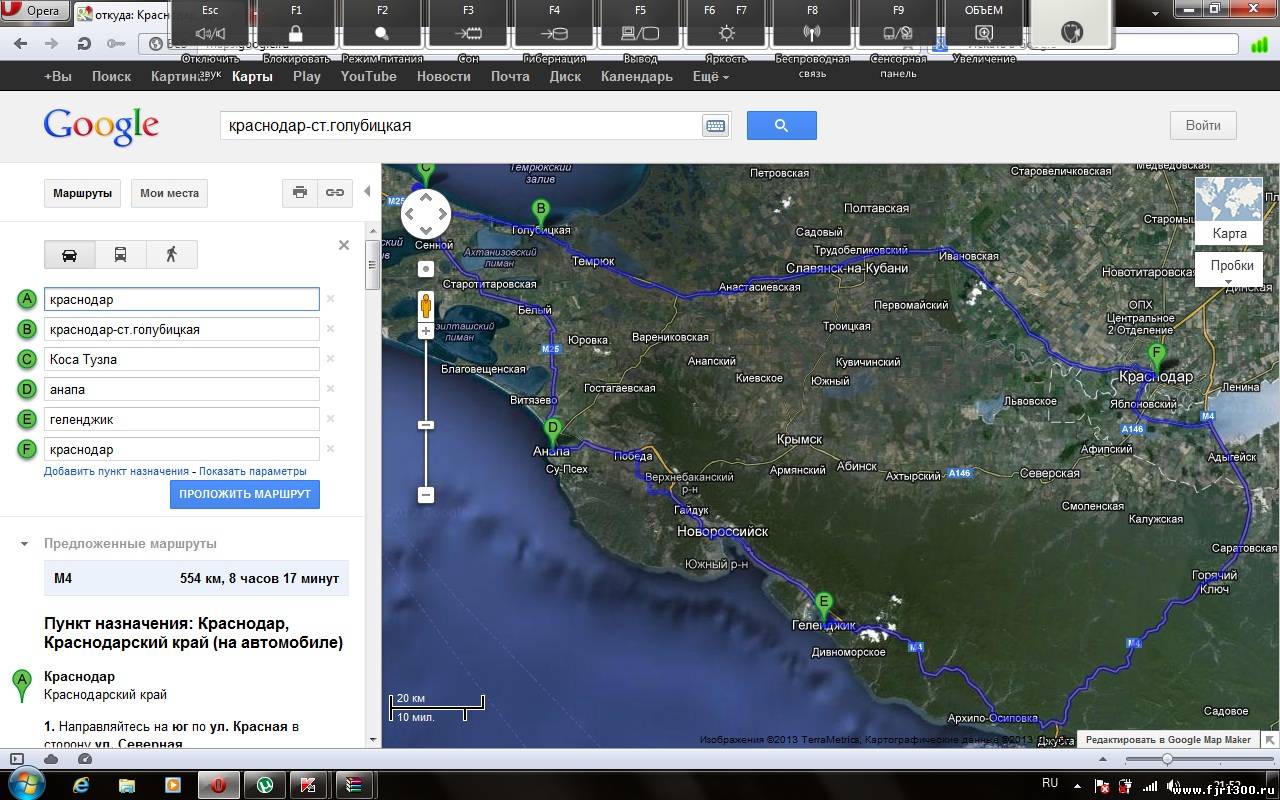Go back with the browser back arrow

(x=22, y=44)
